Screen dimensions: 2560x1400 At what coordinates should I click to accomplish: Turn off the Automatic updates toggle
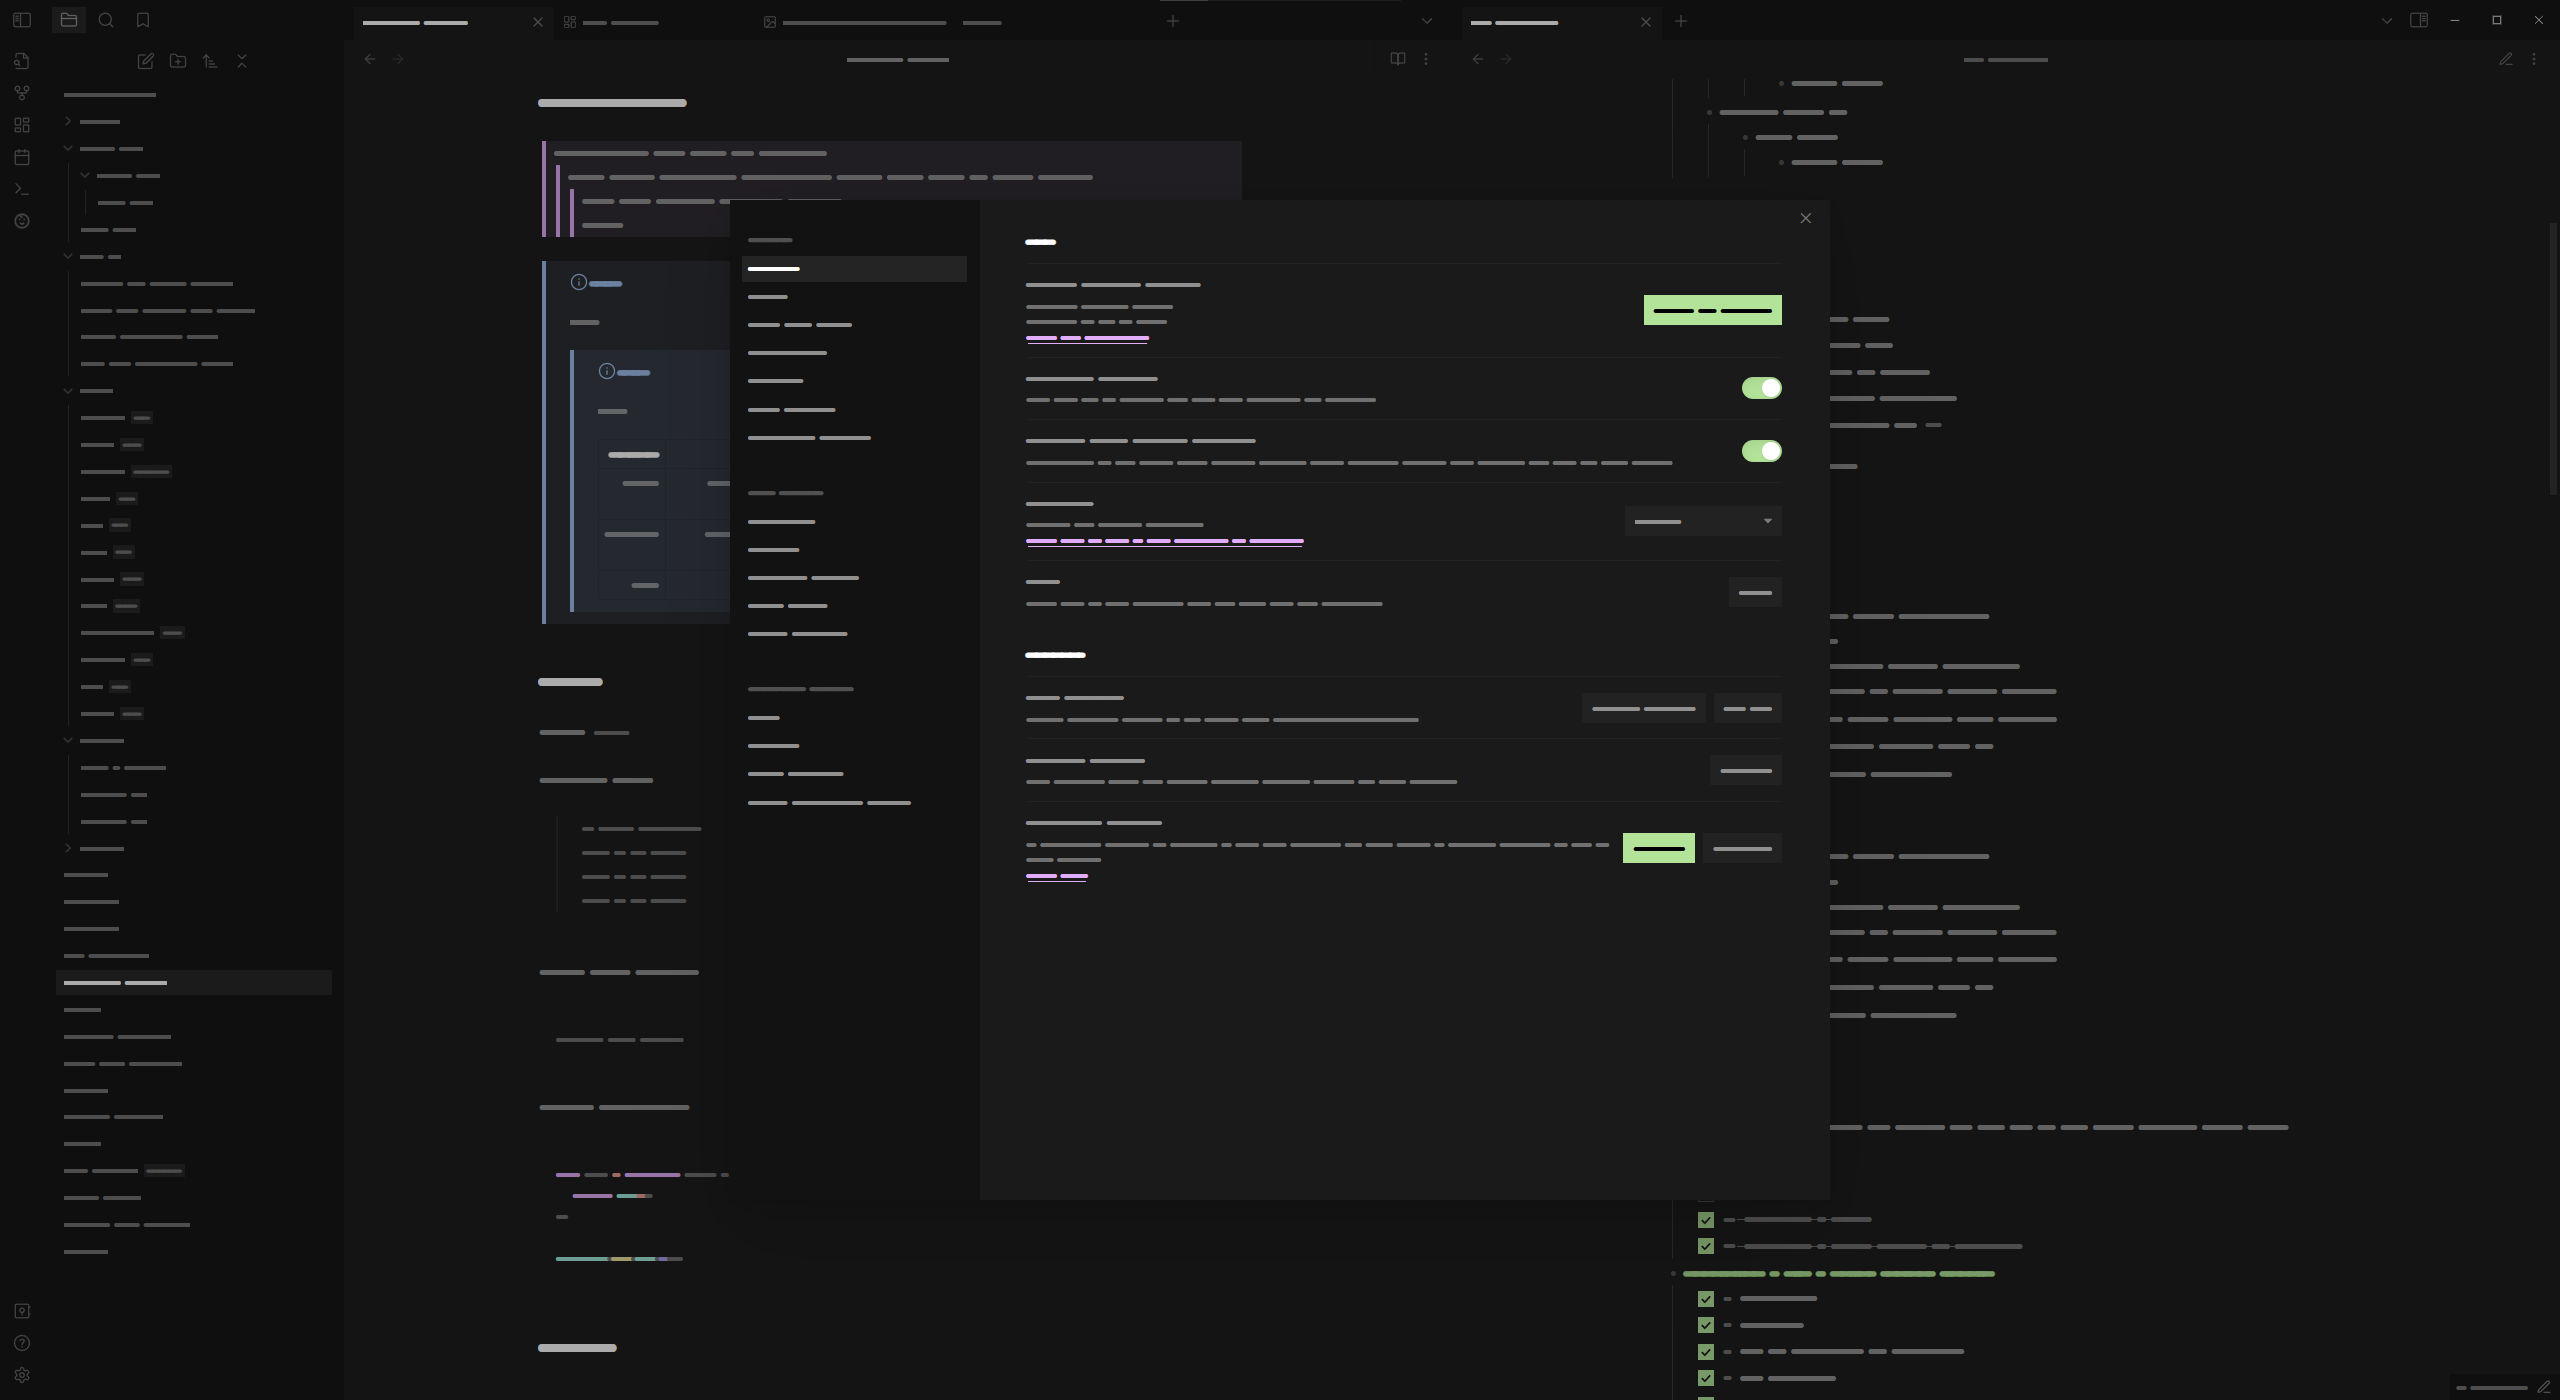click(x=1761, y=388)
